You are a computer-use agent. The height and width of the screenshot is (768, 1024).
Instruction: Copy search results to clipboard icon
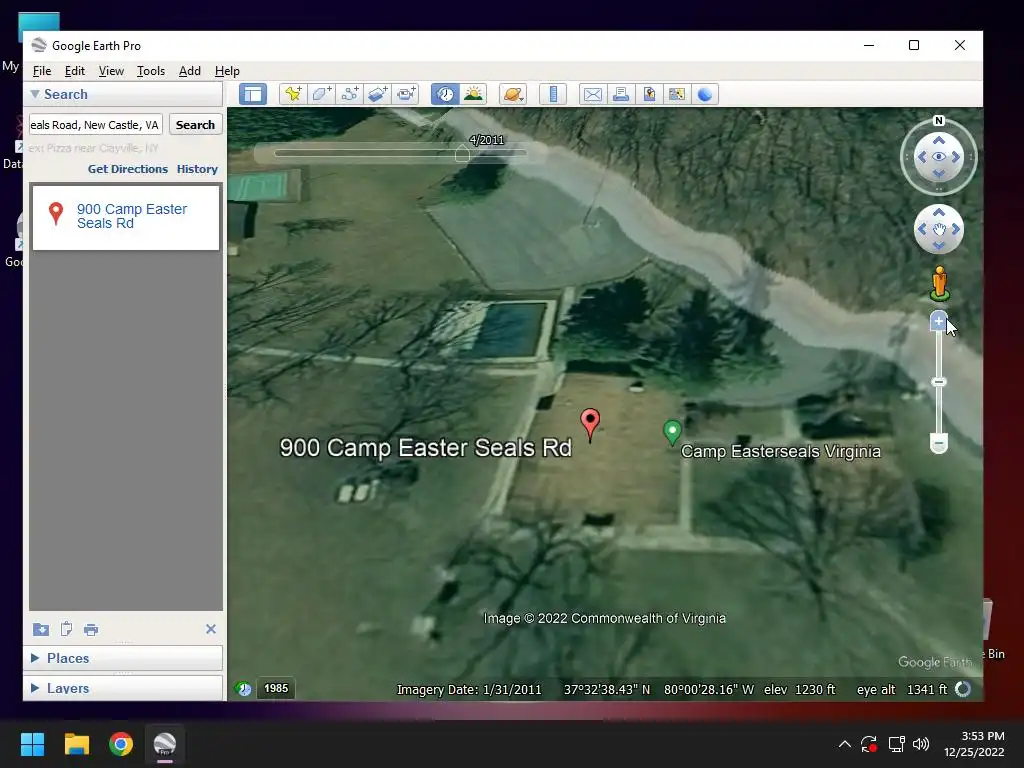pyautogui.click(x=66, y=629)
